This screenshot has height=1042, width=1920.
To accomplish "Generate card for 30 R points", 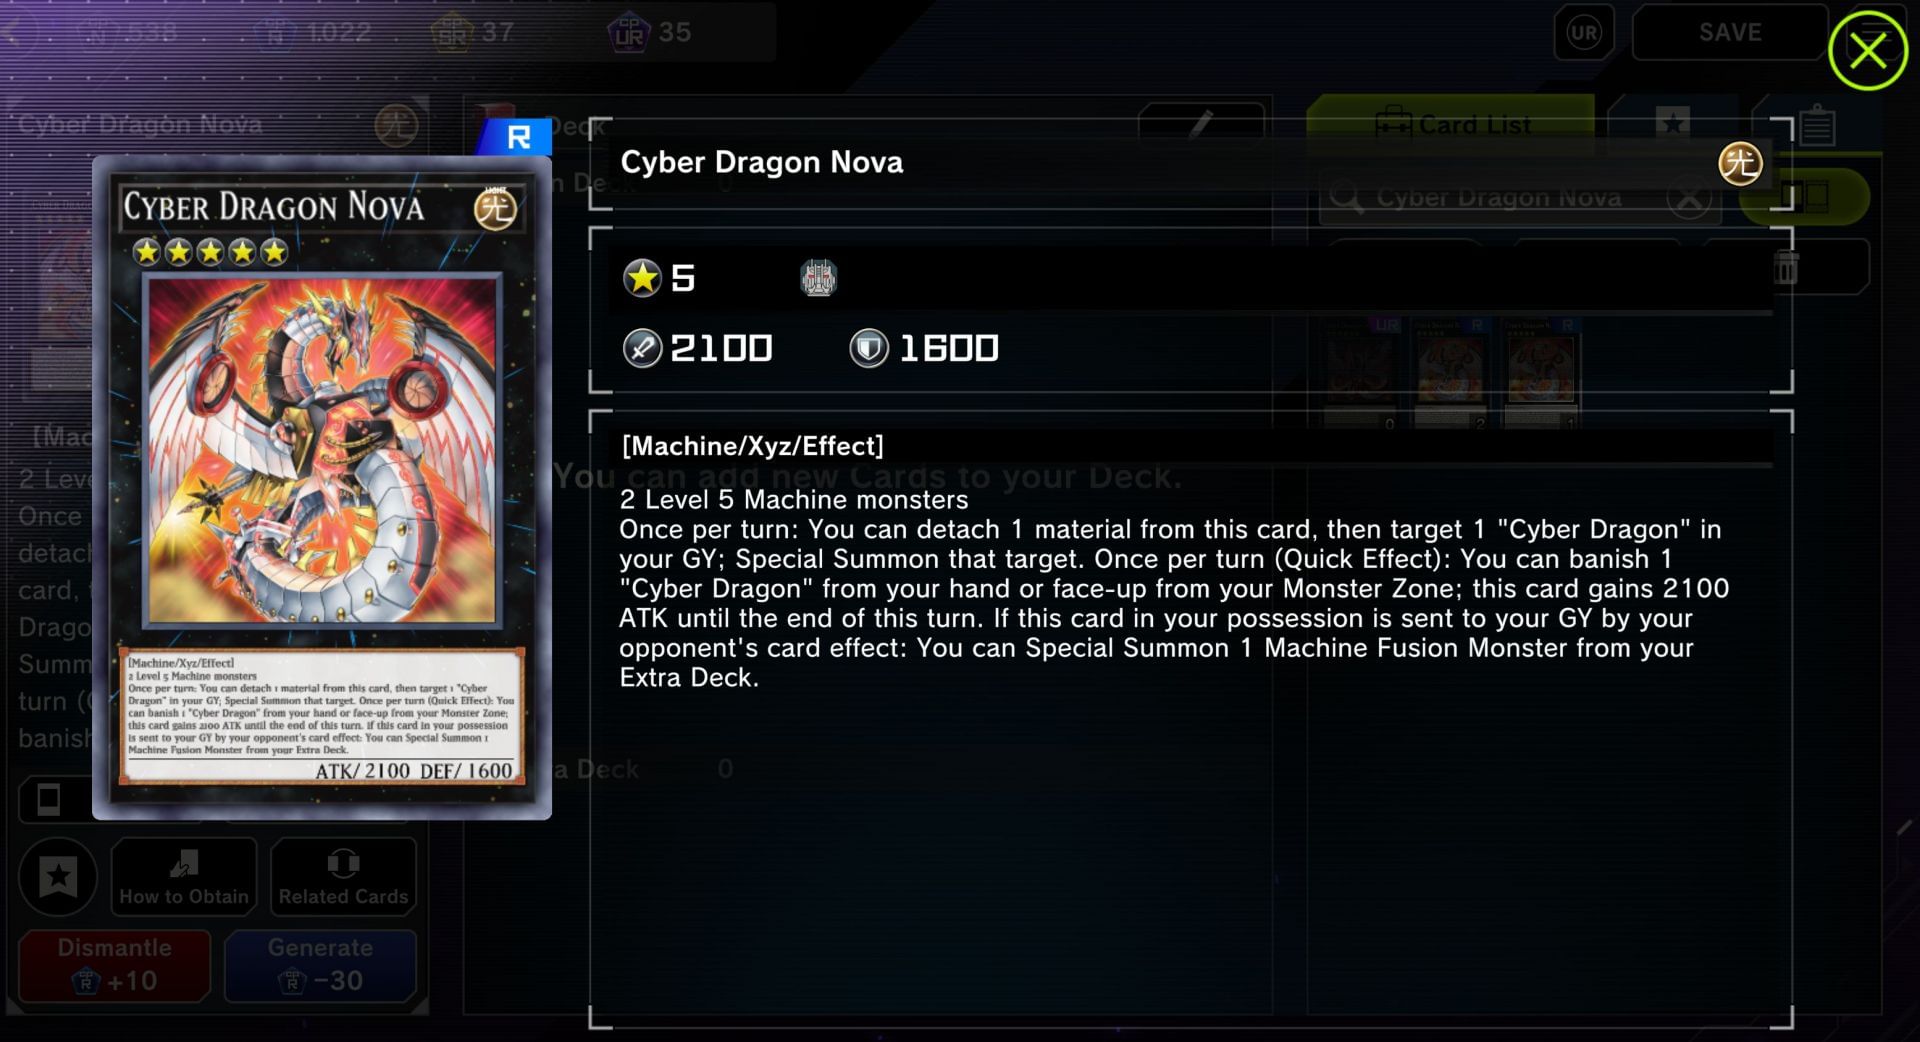I will pos(320,965).
